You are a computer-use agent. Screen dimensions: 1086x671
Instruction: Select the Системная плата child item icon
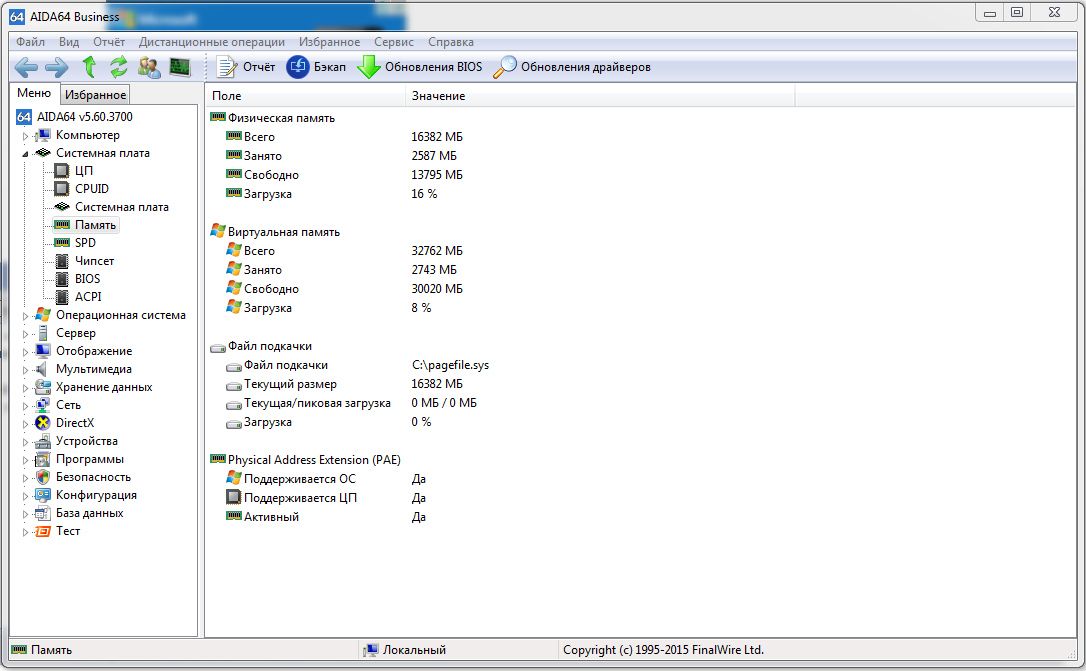[x=62, y=206]
